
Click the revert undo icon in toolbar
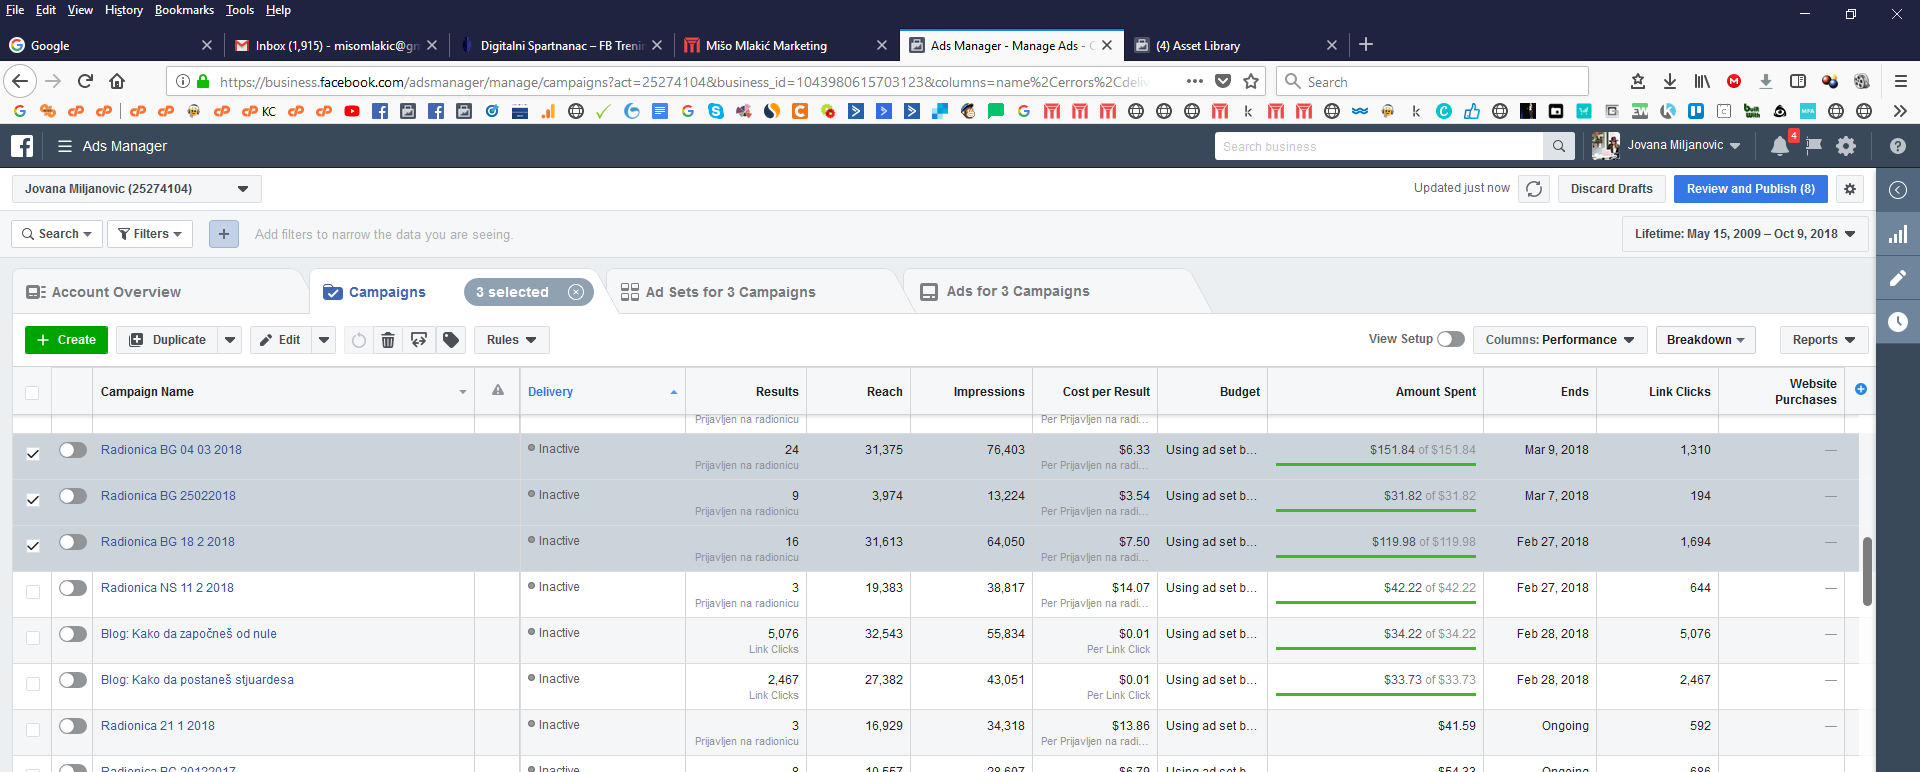tap(358, 340)
